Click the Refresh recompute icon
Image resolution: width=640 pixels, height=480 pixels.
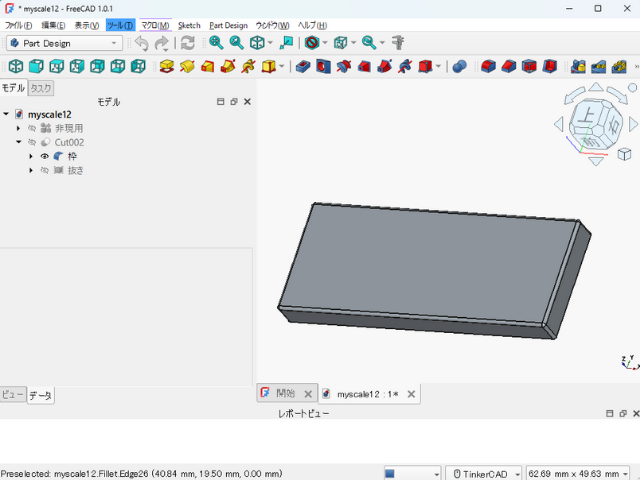187,43
